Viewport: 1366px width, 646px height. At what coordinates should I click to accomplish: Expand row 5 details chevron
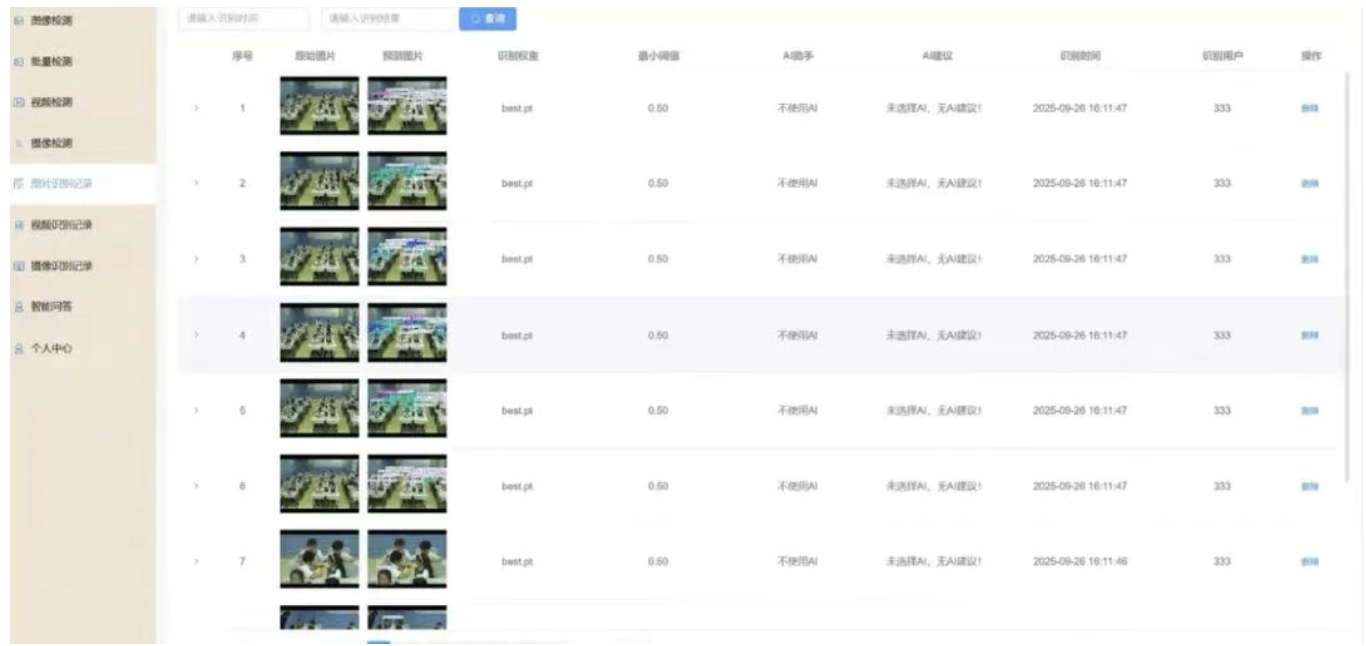coord(196,410)
